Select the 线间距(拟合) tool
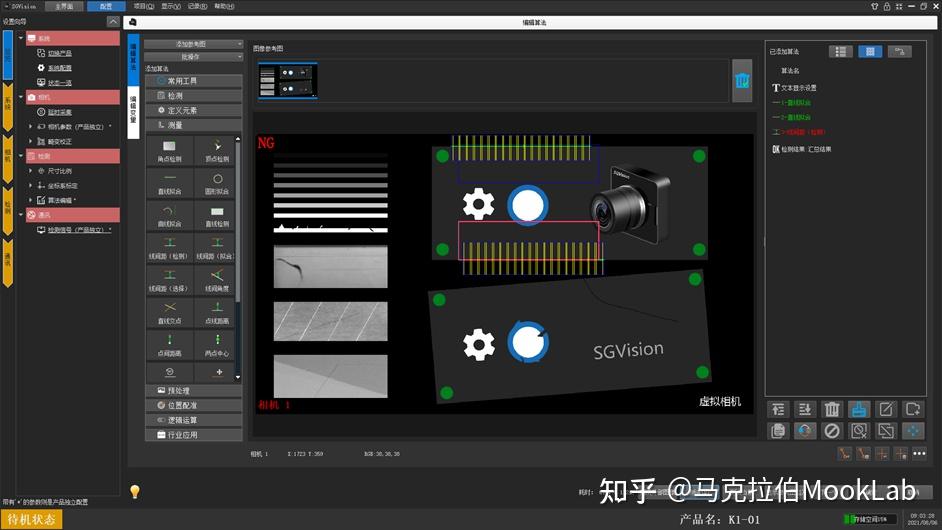Screen dimensions: 942x530 [217, 248]
